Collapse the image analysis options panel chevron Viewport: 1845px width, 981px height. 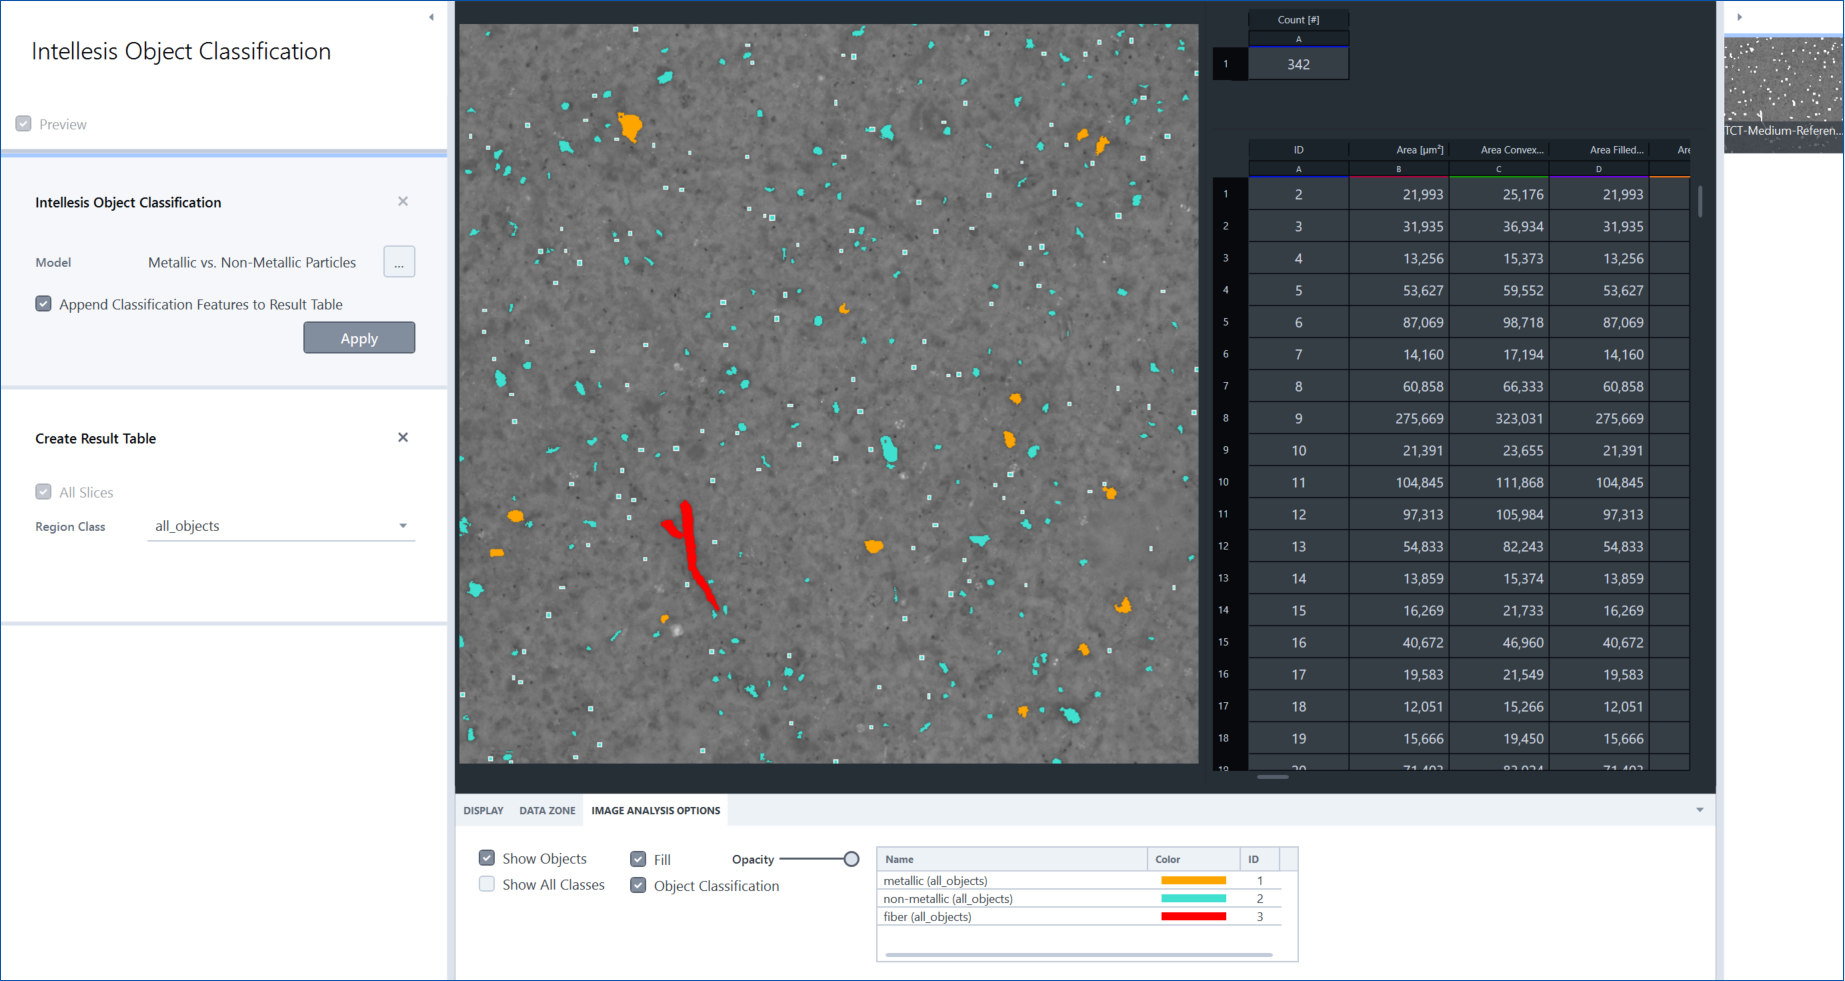[1700, 810]
